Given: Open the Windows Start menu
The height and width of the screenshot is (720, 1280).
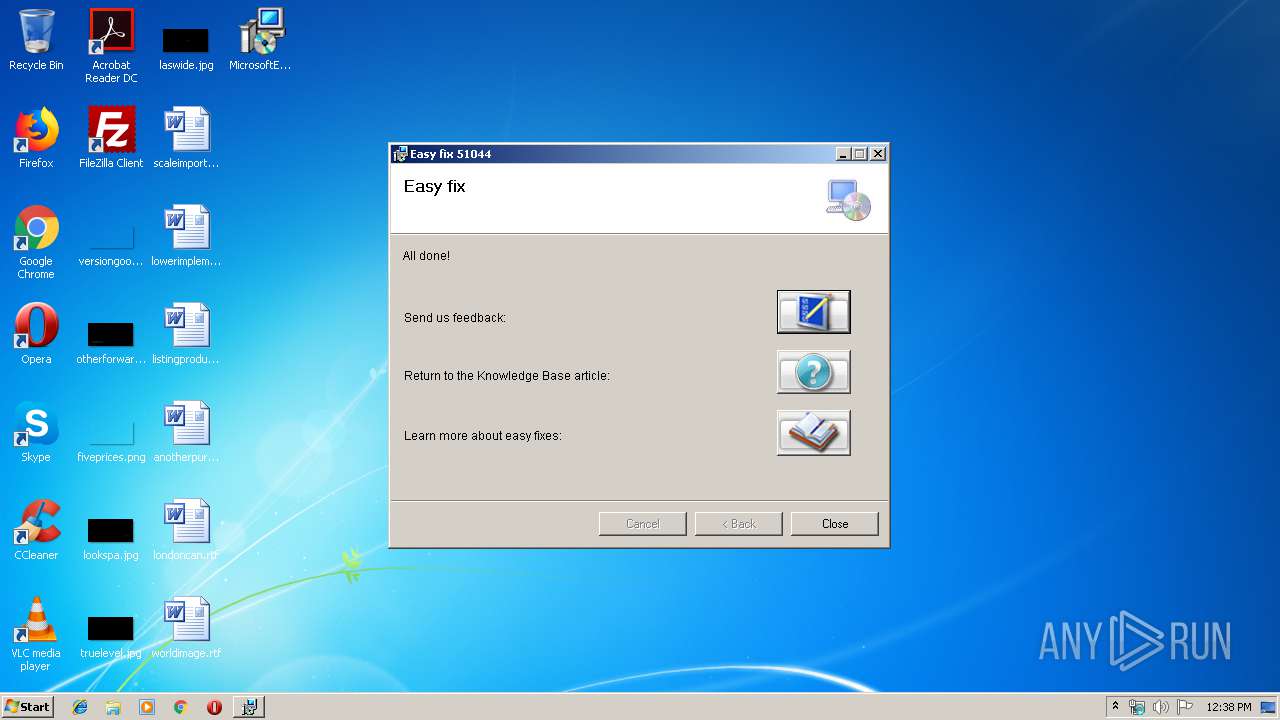Looking at the screenshot, I should 28,706.
